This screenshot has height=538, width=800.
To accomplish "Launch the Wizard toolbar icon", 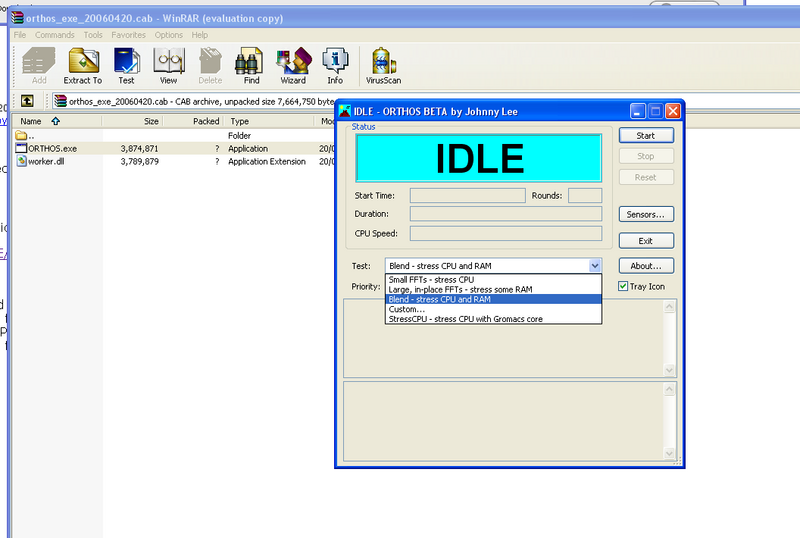I will pos(293,65).
